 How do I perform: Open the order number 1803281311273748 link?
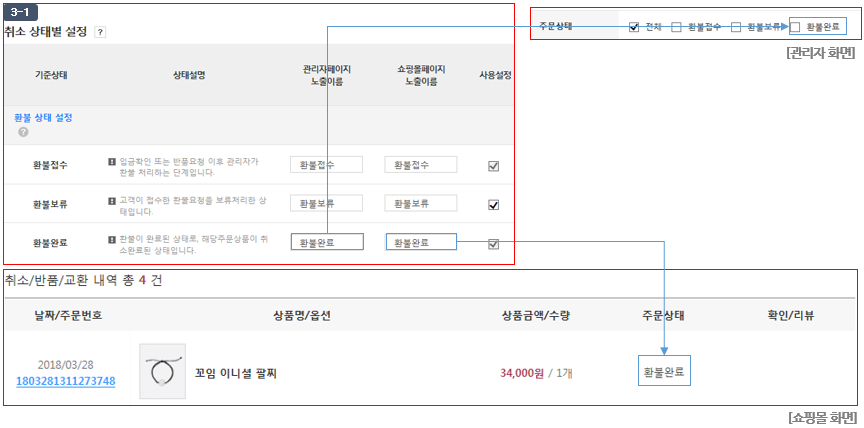(x=66, y=381)
